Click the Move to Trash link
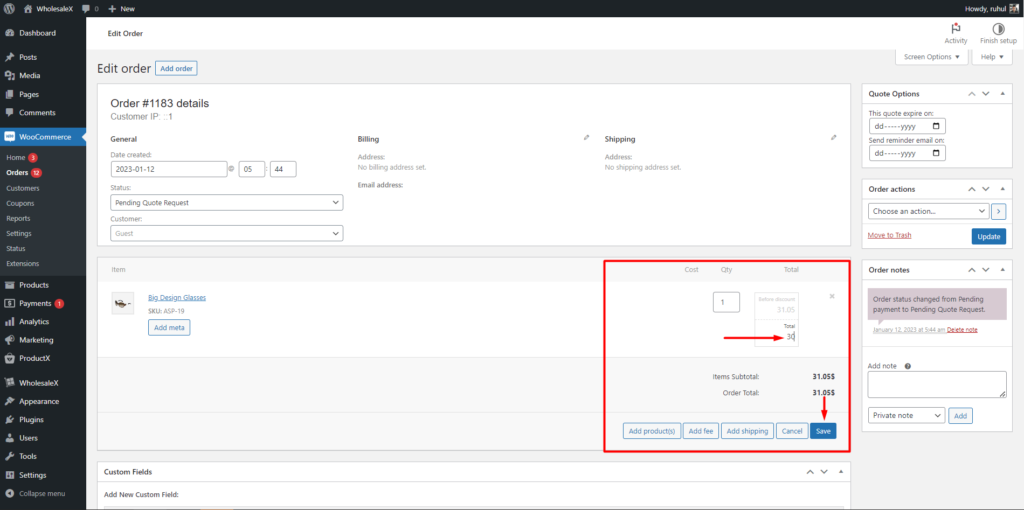Viewport: 1024px width, 510px height. 889,235
